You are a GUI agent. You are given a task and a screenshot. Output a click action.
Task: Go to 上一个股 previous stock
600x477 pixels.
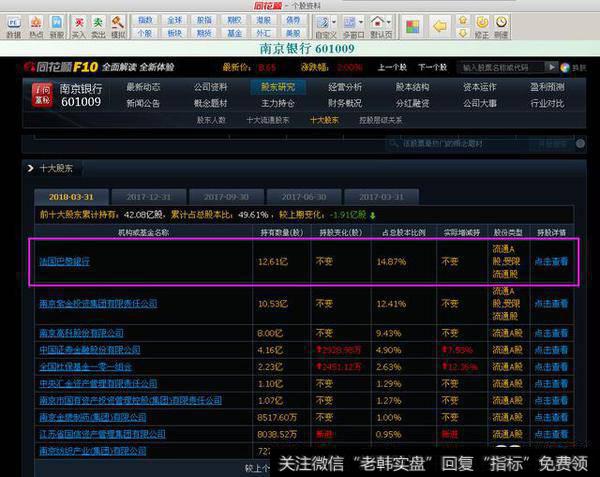pos(392,68)
